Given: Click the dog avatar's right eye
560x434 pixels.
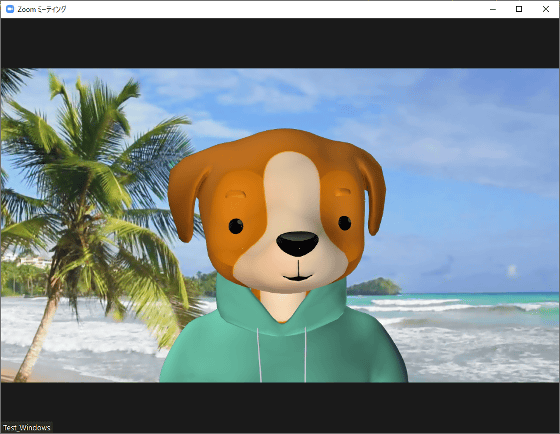Looking at the screenshot, I should tap(345, 223).
